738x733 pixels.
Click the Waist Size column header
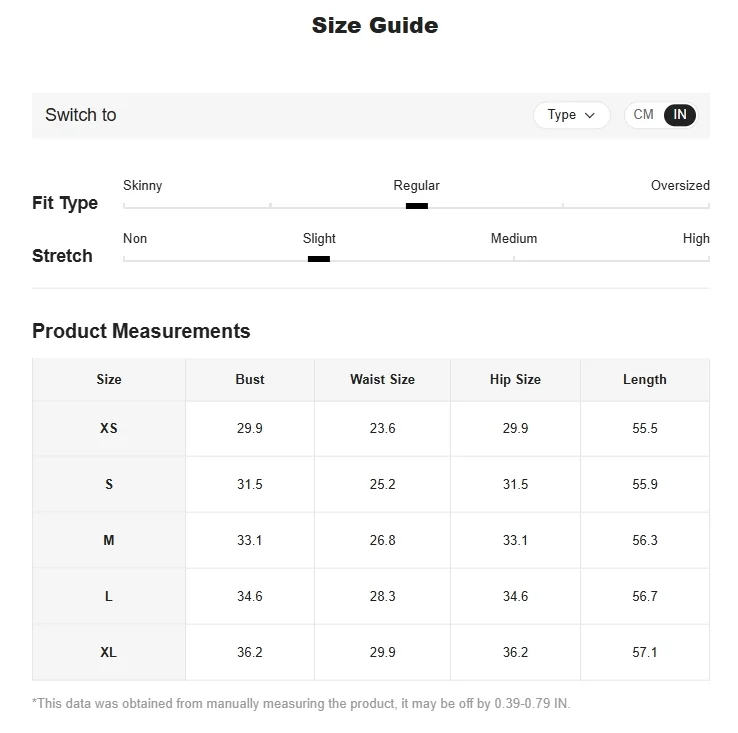382,380
